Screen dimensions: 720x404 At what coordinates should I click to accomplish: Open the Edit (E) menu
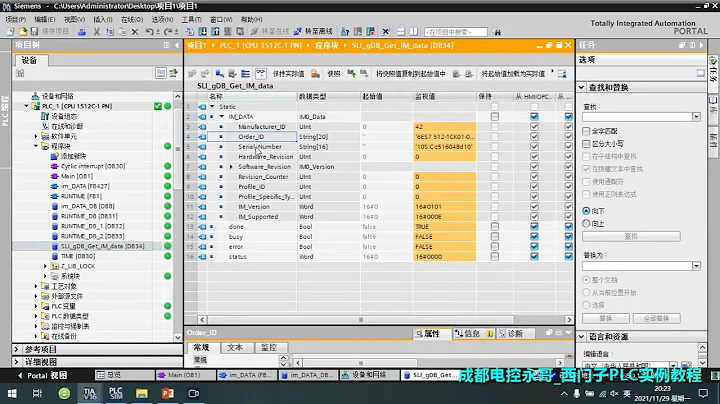[x=45, y=19]
